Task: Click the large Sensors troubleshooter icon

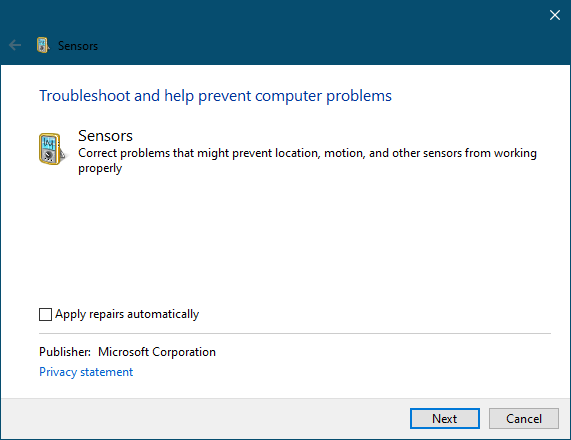Action: click(x=52, y=149)
